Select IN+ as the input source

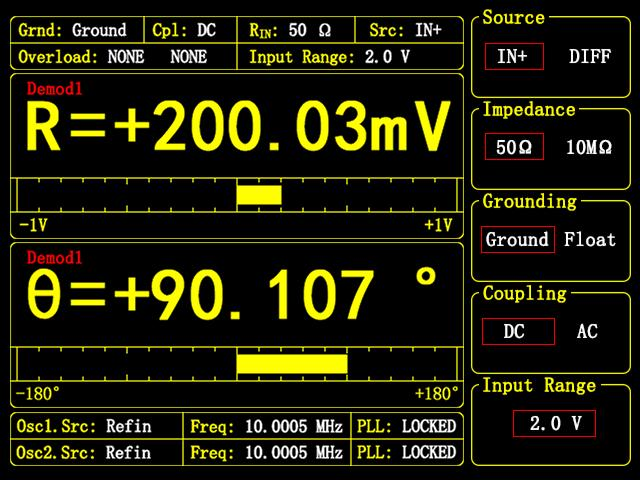point(512,57)
